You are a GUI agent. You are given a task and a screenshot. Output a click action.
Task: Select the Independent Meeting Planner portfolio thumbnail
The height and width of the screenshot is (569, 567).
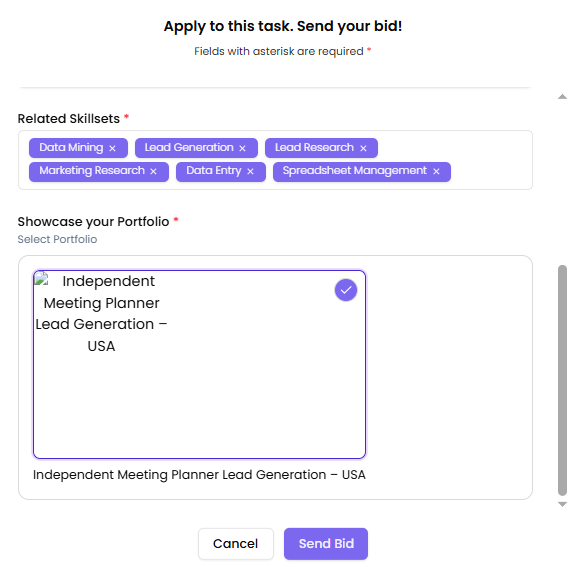[199, 364]
